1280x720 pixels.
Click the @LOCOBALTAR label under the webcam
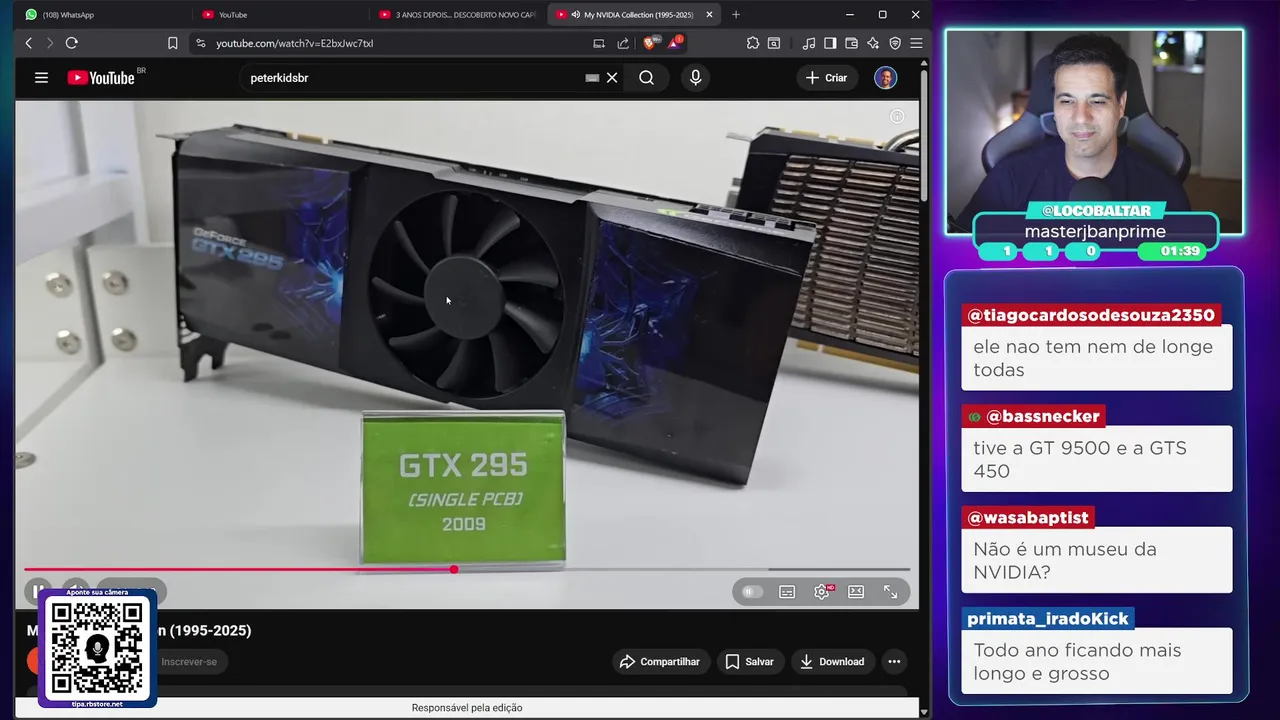(x=1095, y=210)
